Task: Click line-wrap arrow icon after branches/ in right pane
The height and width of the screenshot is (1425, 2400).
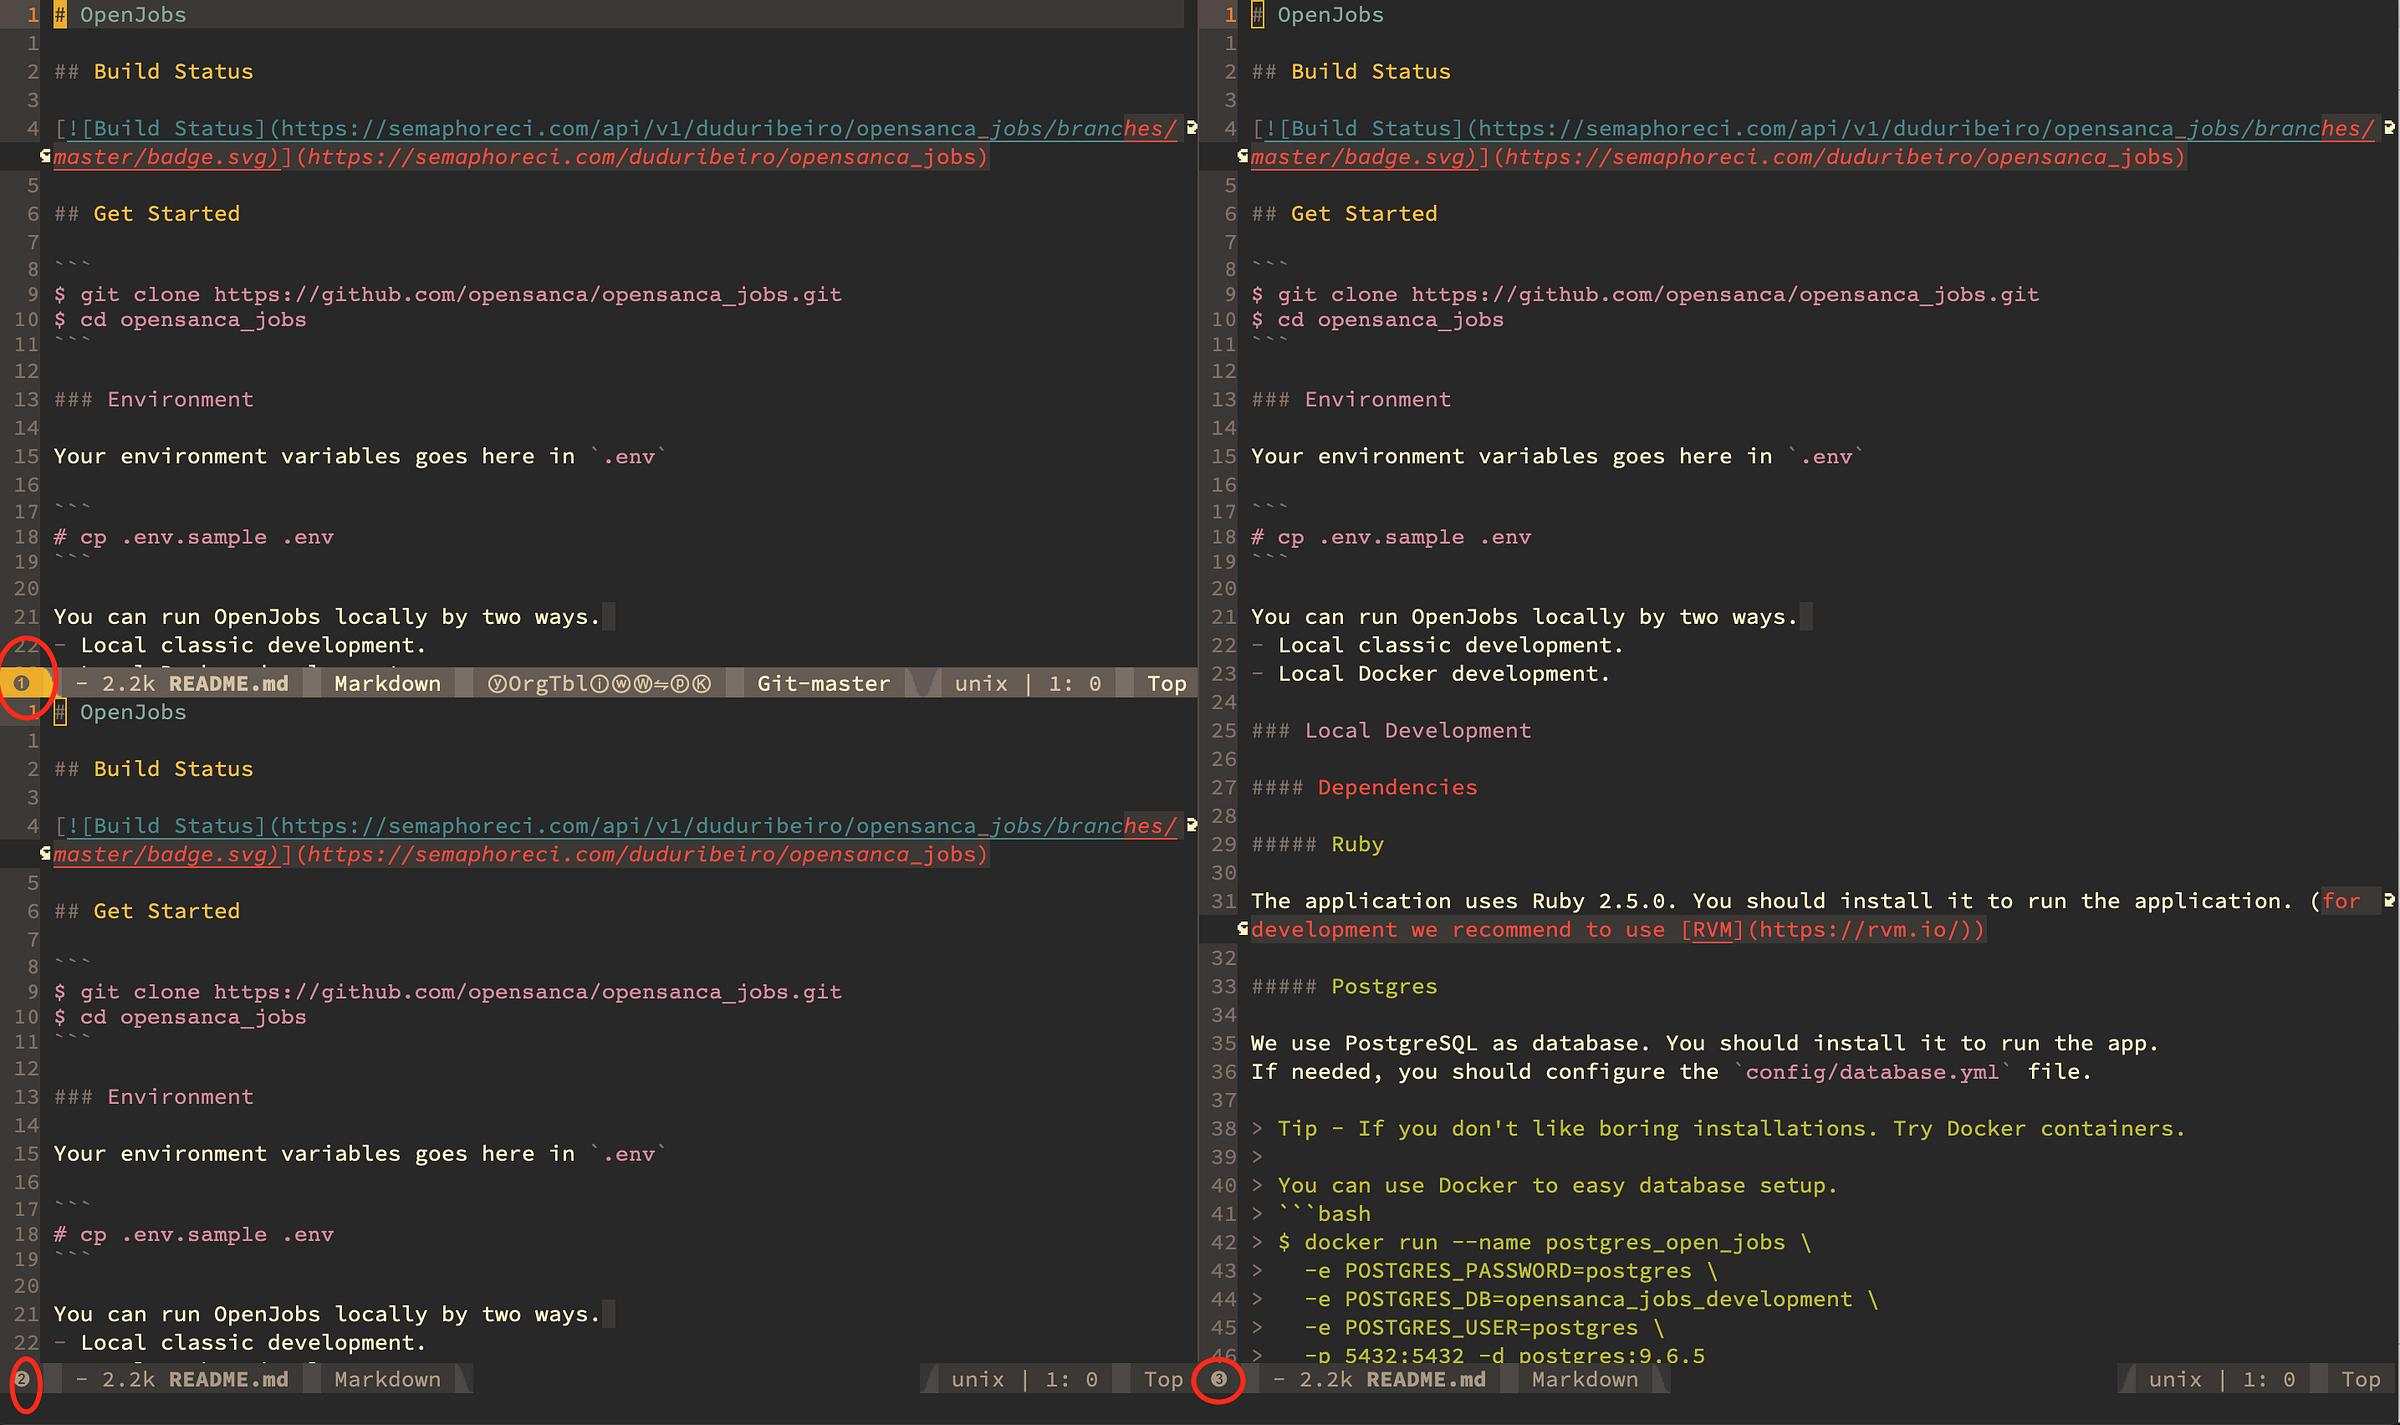Action: pyautogui.click(x=2389, y=128)
